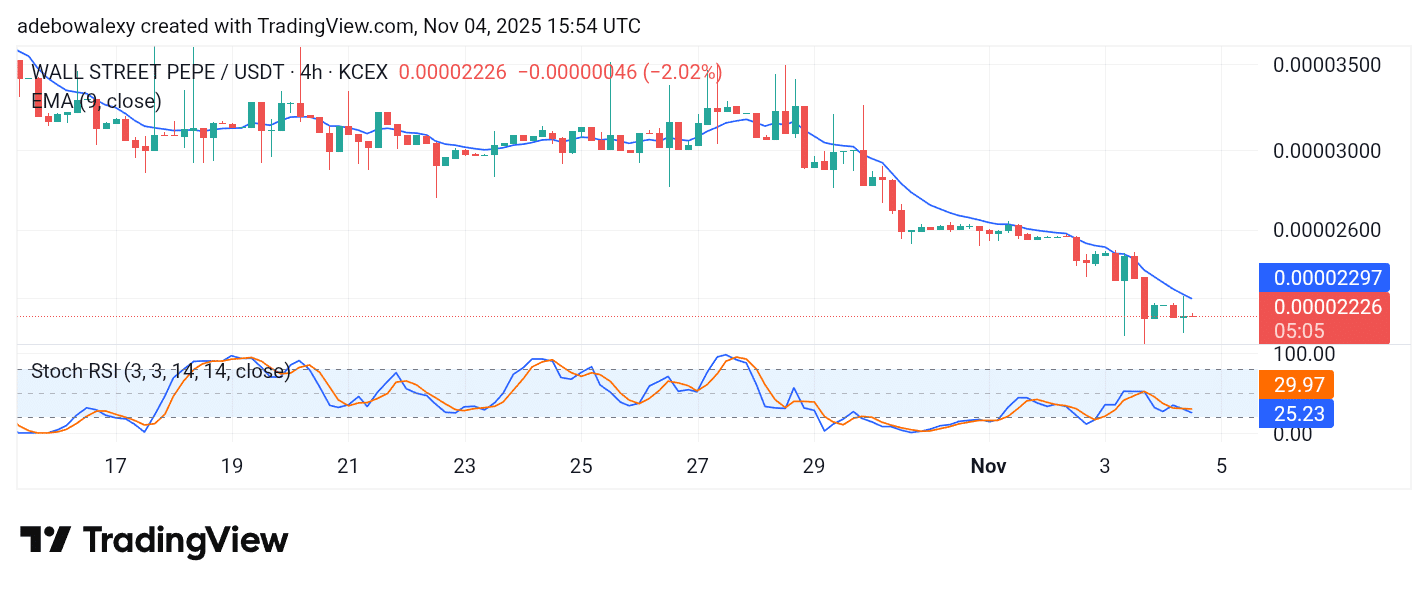The width and height of the screenshot is (1428, 591).
Task: Select the 29 label on the date axis
Action: coord(814,465)
